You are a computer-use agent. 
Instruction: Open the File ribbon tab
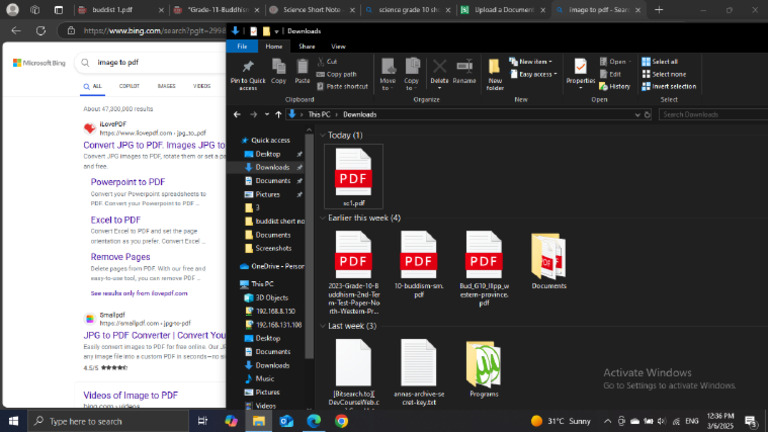[242, 47]
